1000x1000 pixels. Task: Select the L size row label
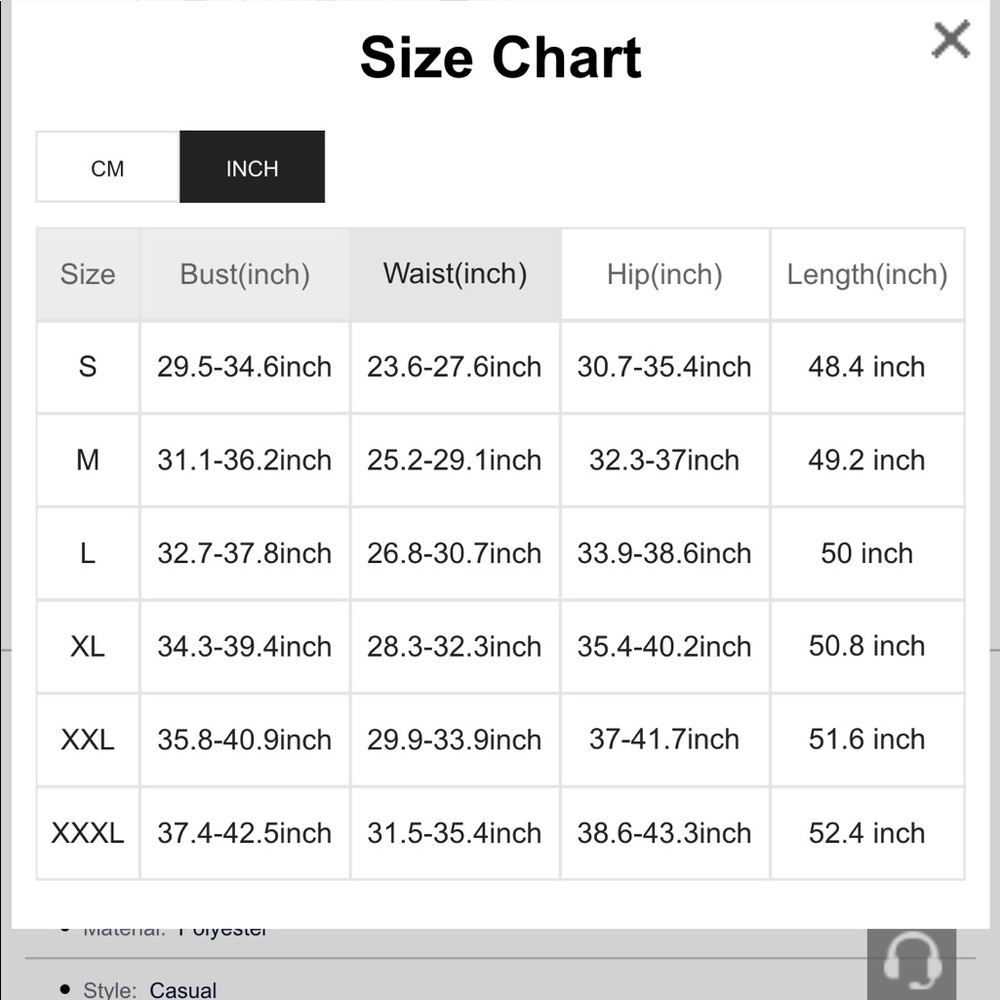pyautogui.click(x=88, y=553)
